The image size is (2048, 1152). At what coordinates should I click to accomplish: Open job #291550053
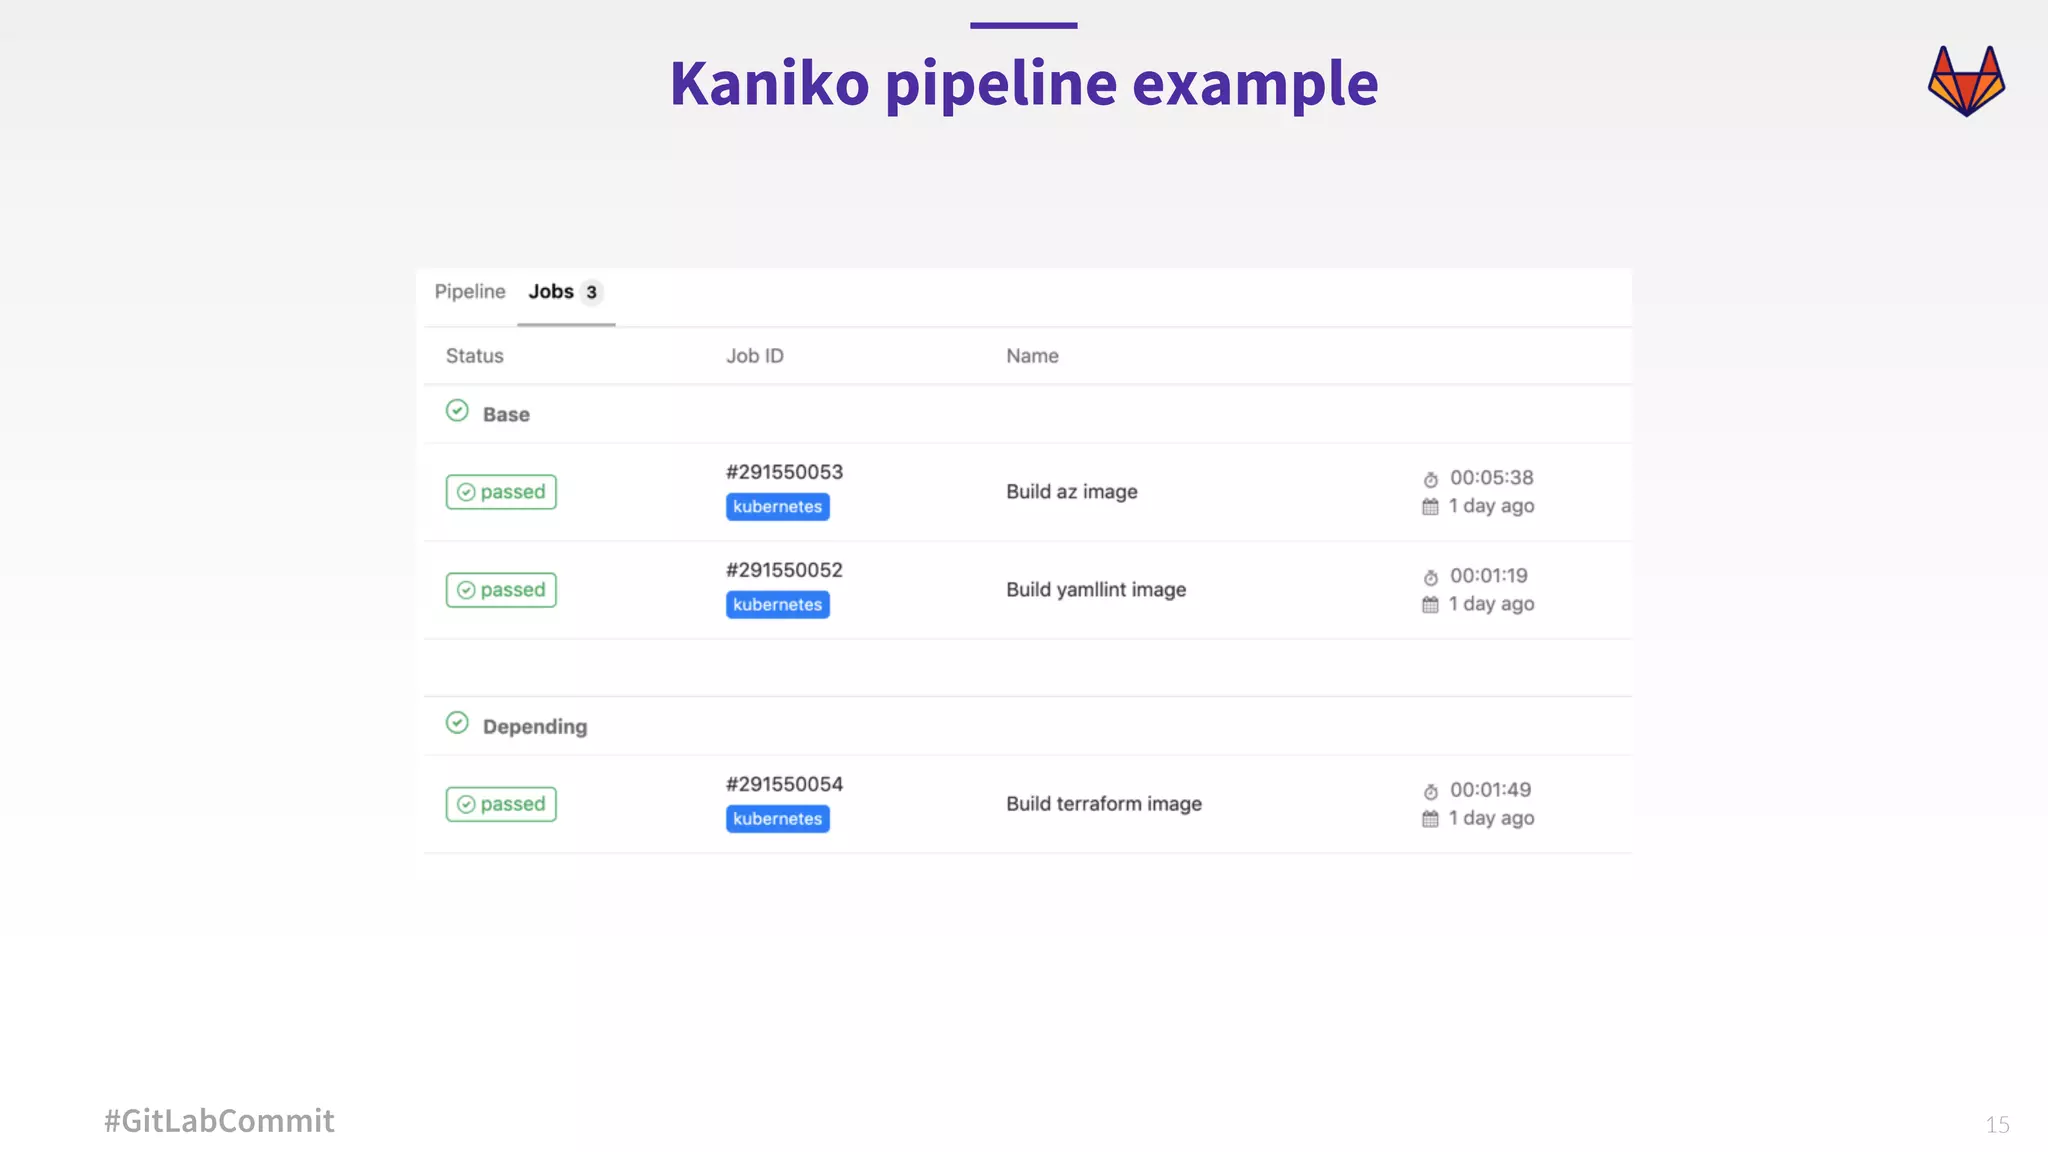tap(785, 472)
